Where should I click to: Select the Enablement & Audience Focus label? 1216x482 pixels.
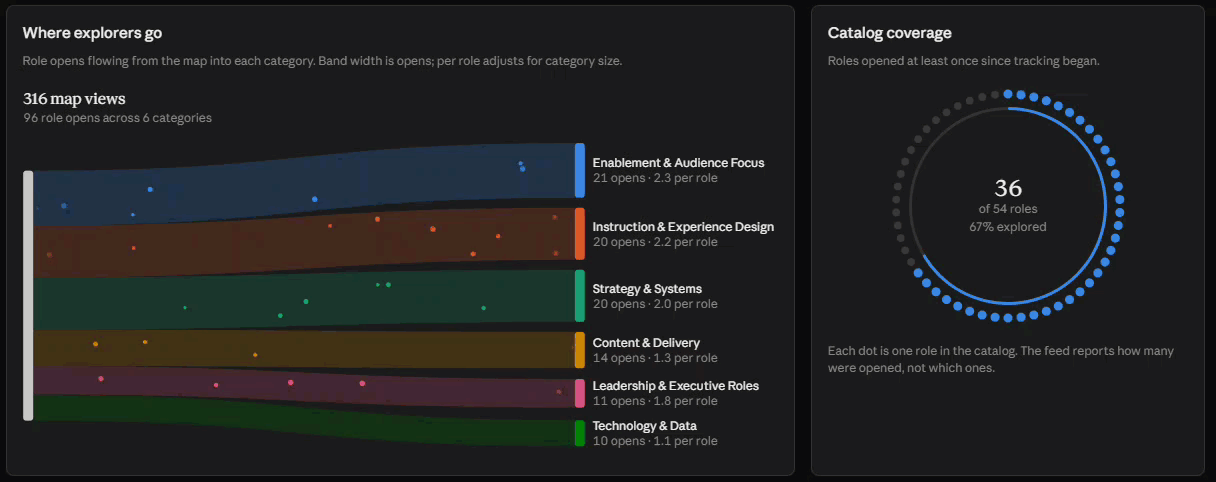678,163
